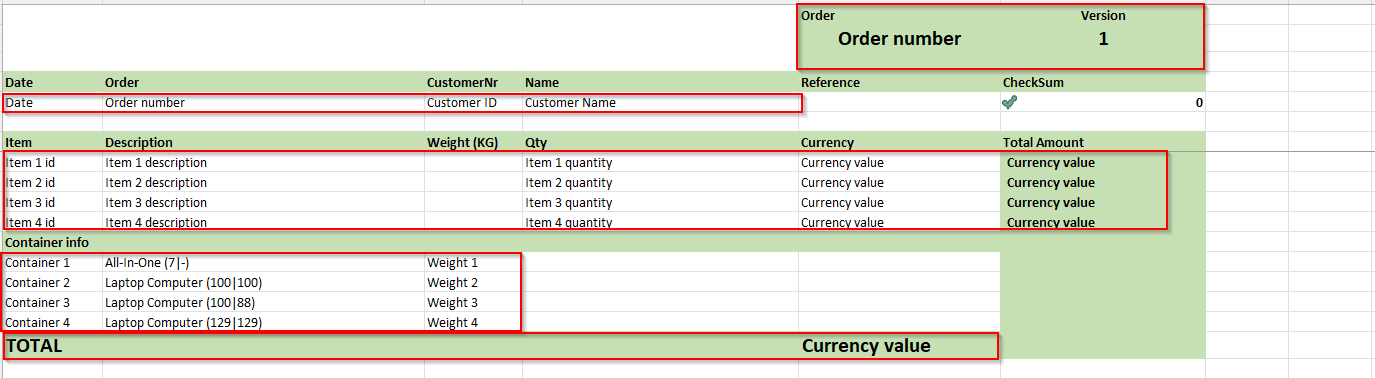Screen dimensions: 1375x378
Task: Select the Version value 1 cell
Action: coord(1103,39)
